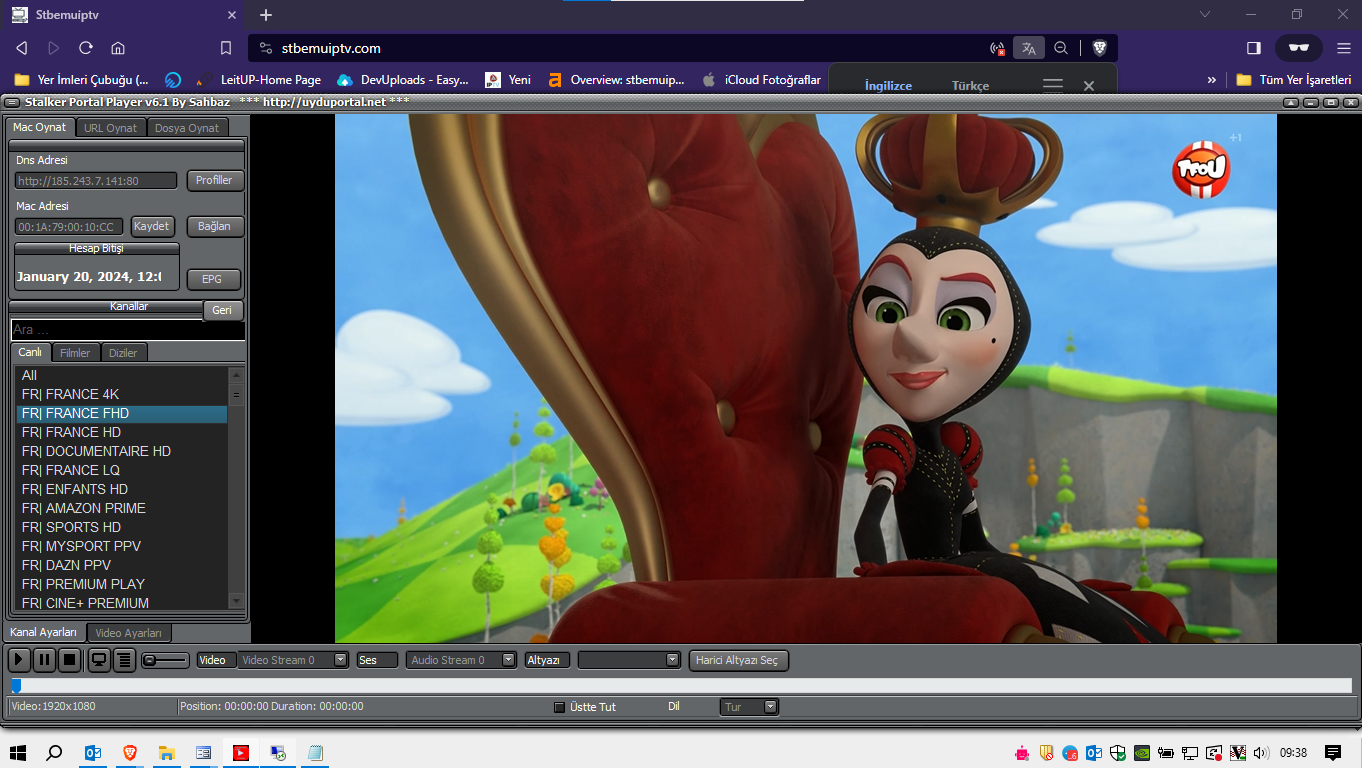Screen dimensions: 1362x768
Task: Select FR| FRANCE LQ category
Action: [x=122, y=470]
